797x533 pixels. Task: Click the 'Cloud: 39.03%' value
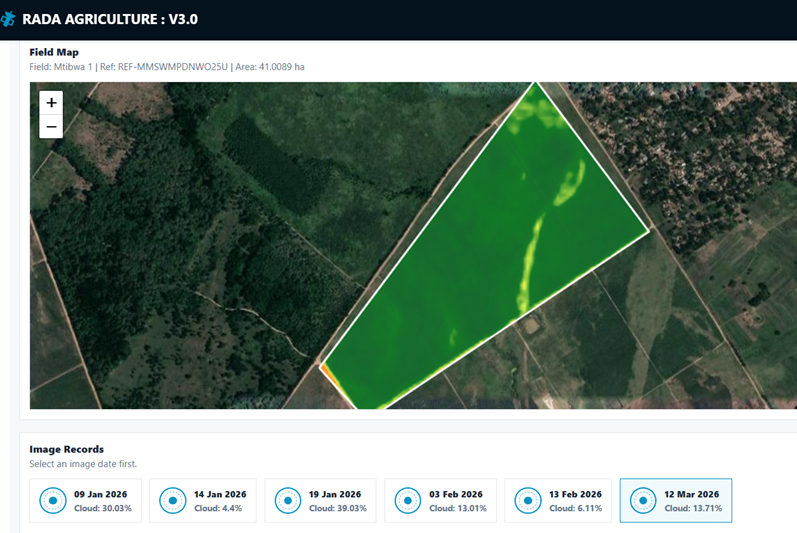coord(338,508)
